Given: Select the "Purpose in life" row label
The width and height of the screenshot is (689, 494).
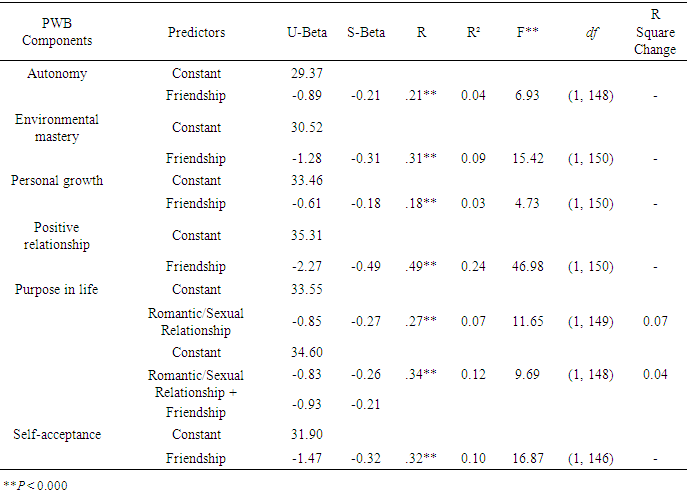Looking at the screenshot, I should click(56, 290).
